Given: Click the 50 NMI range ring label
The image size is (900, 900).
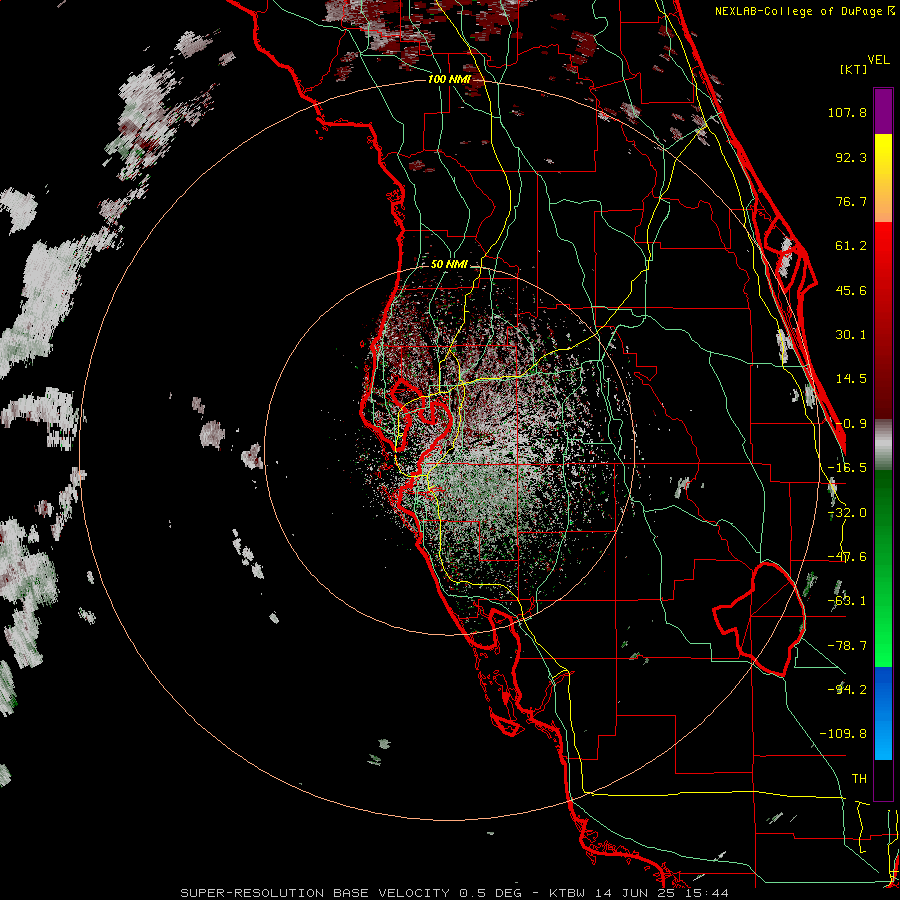Looking at the screenshot, I should click(449, 265).
